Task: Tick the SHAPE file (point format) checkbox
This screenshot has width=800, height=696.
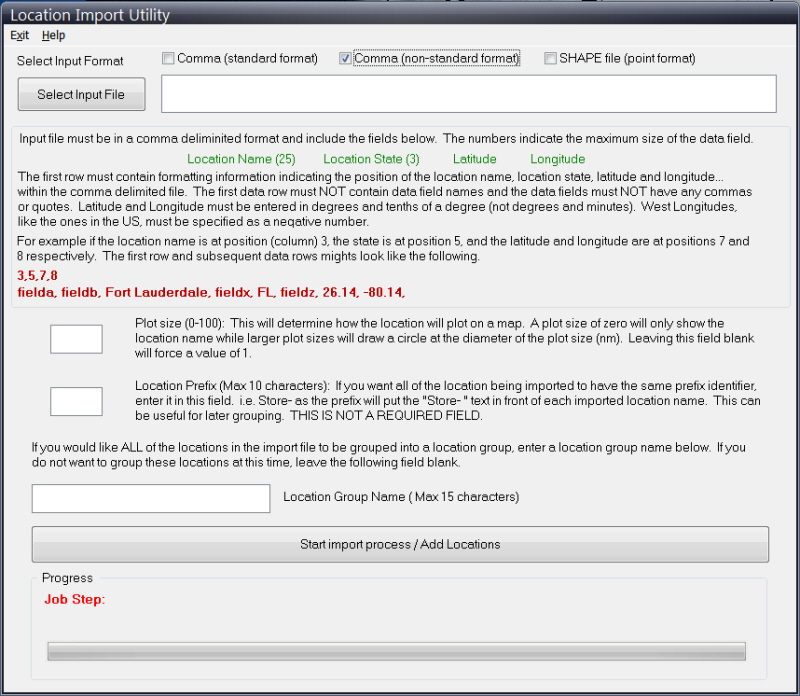Action: [x=550, y=59]
